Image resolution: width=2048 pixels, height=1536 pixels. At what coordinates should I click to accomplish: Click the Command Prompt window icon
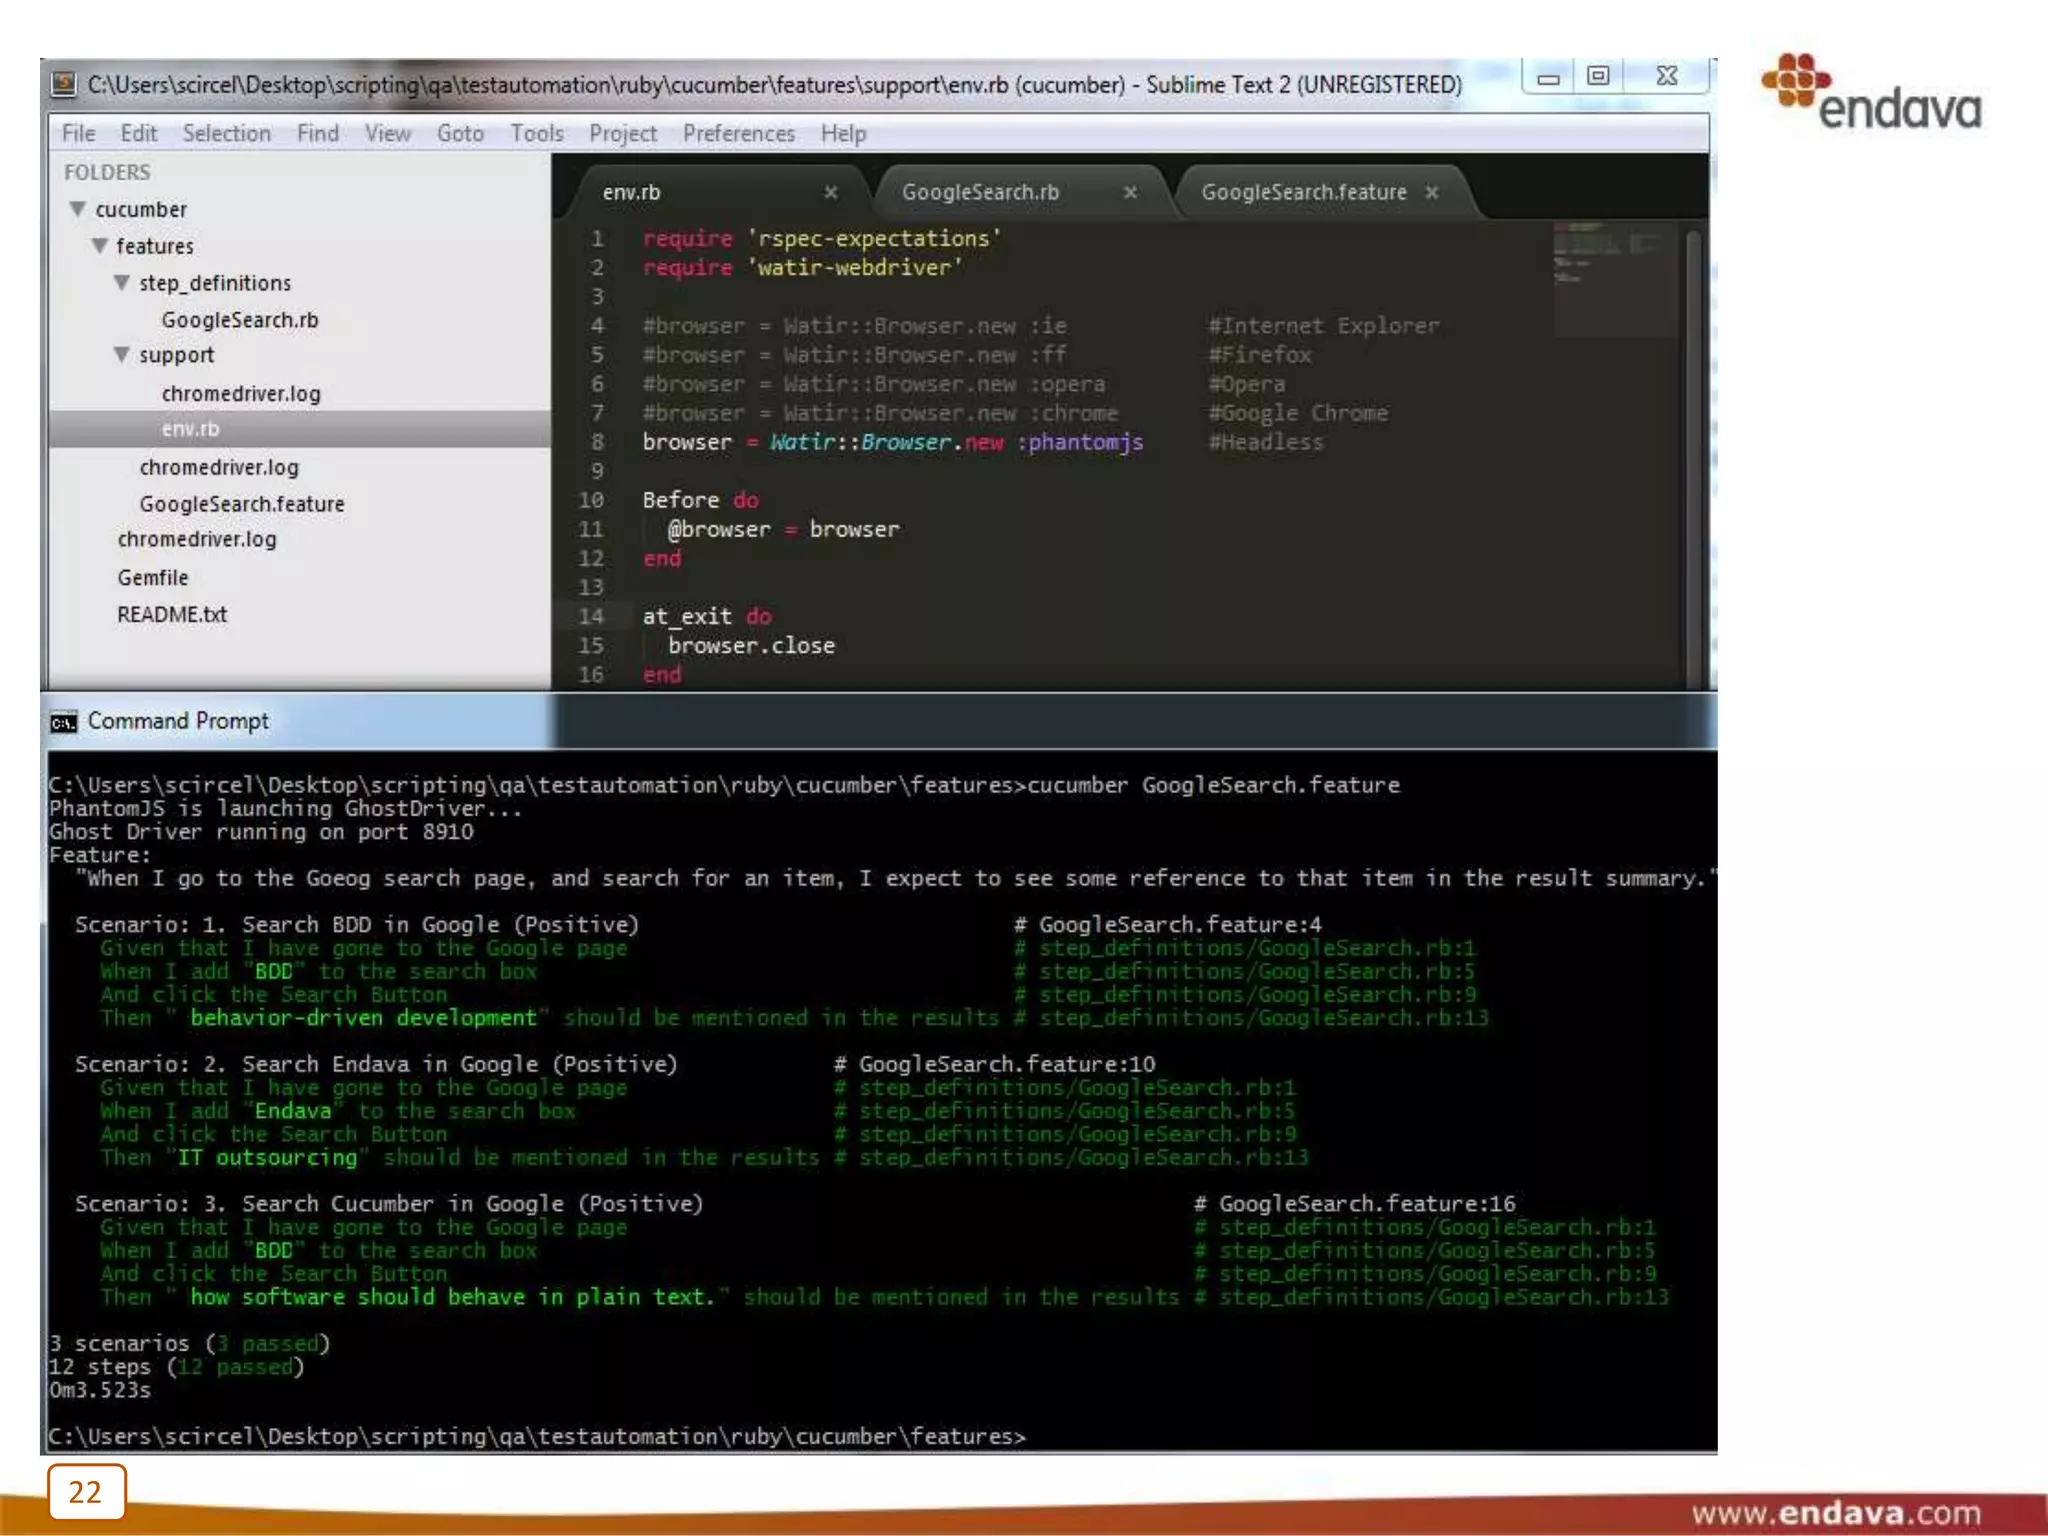coord(63,722)
